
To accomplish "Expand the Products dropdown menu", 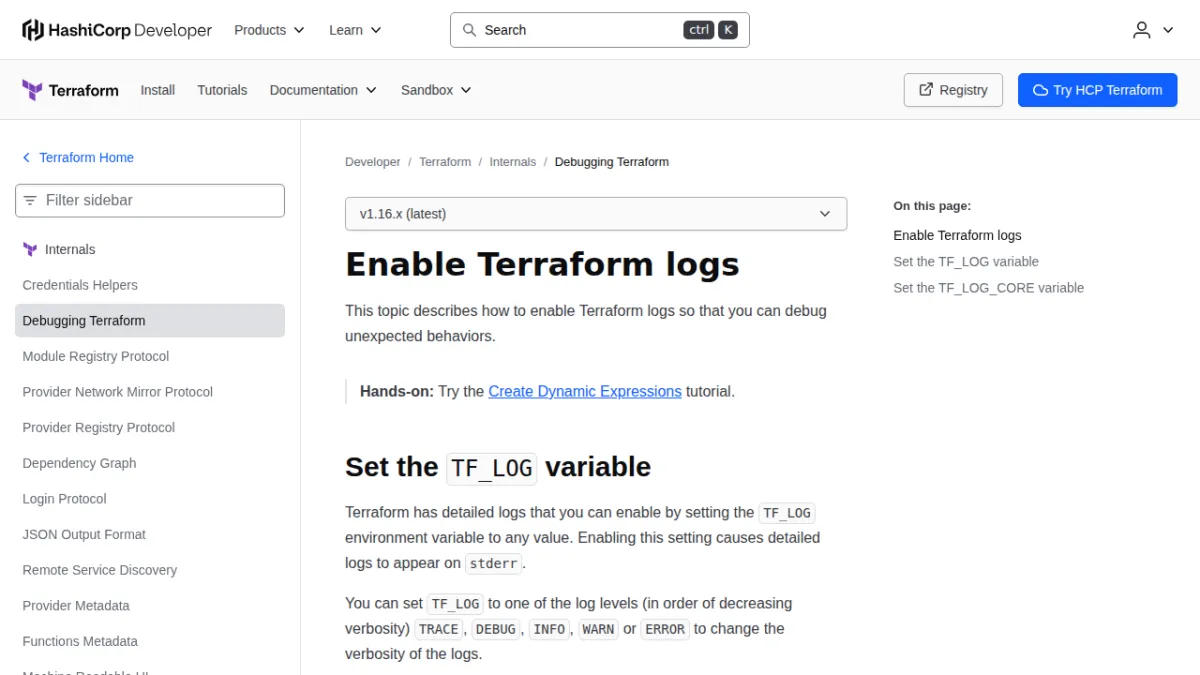I will pyautogui.click(x=269, y=30).
